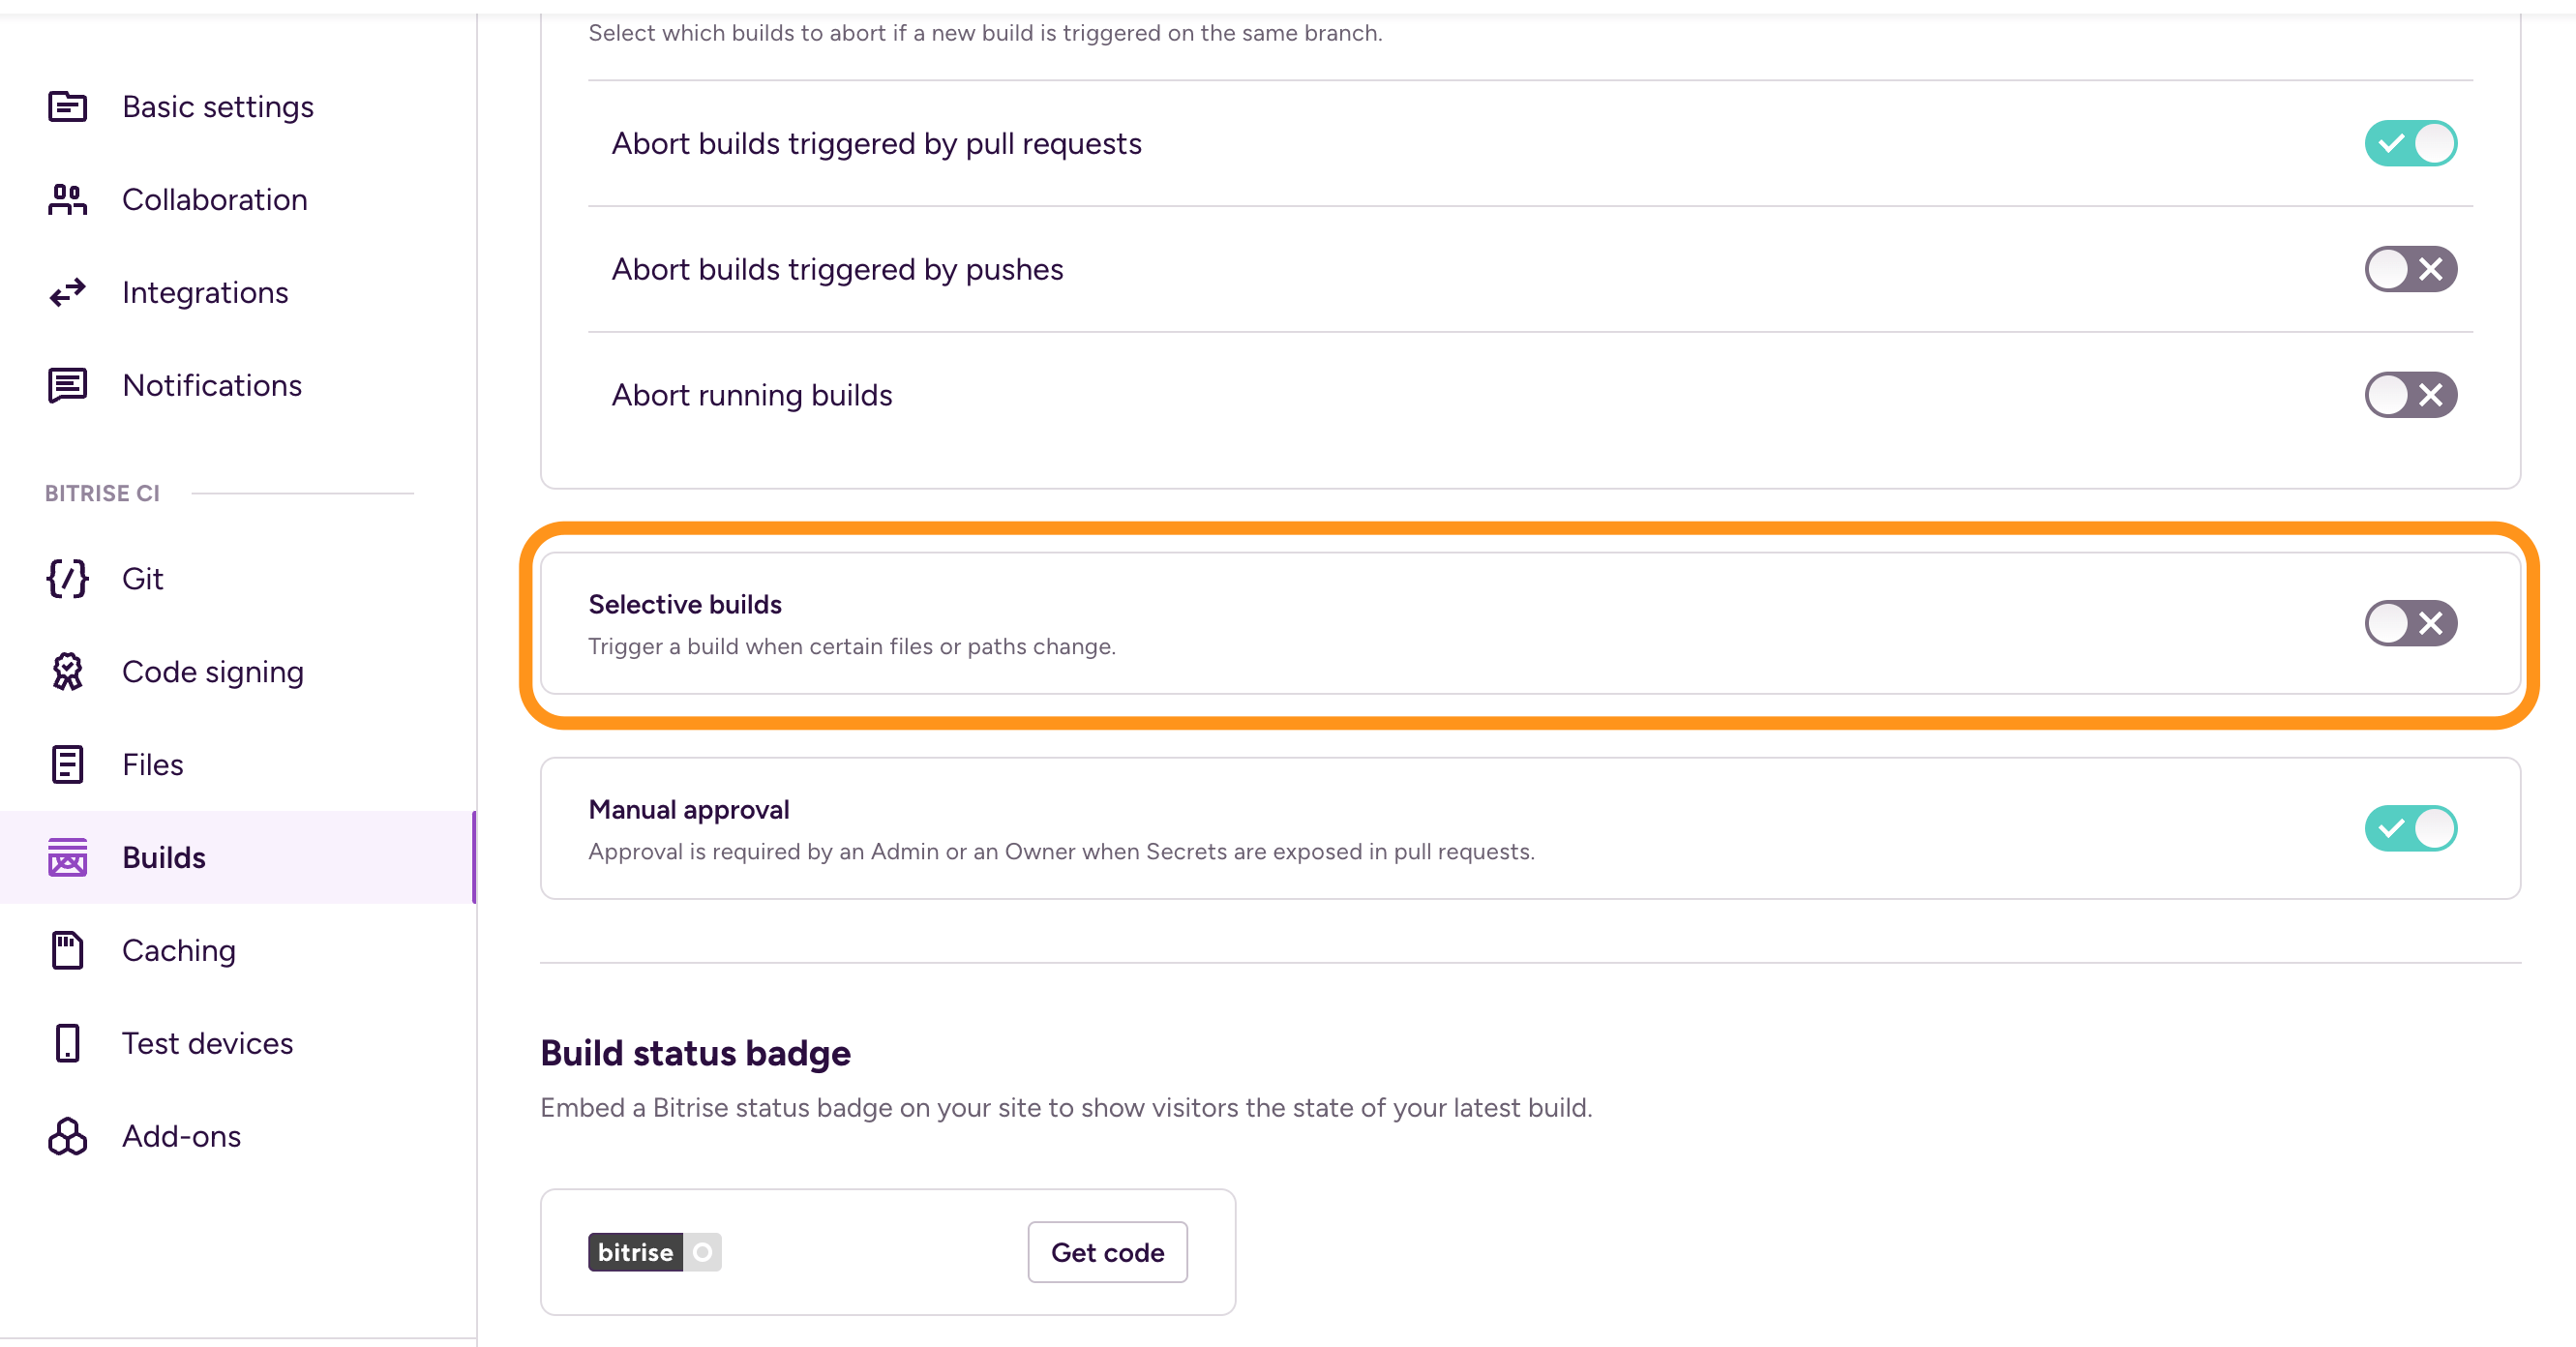Click the Code signing badge icon
Screen dimensions: 2576x1347
pyautogui.click(x=67, y=671)
